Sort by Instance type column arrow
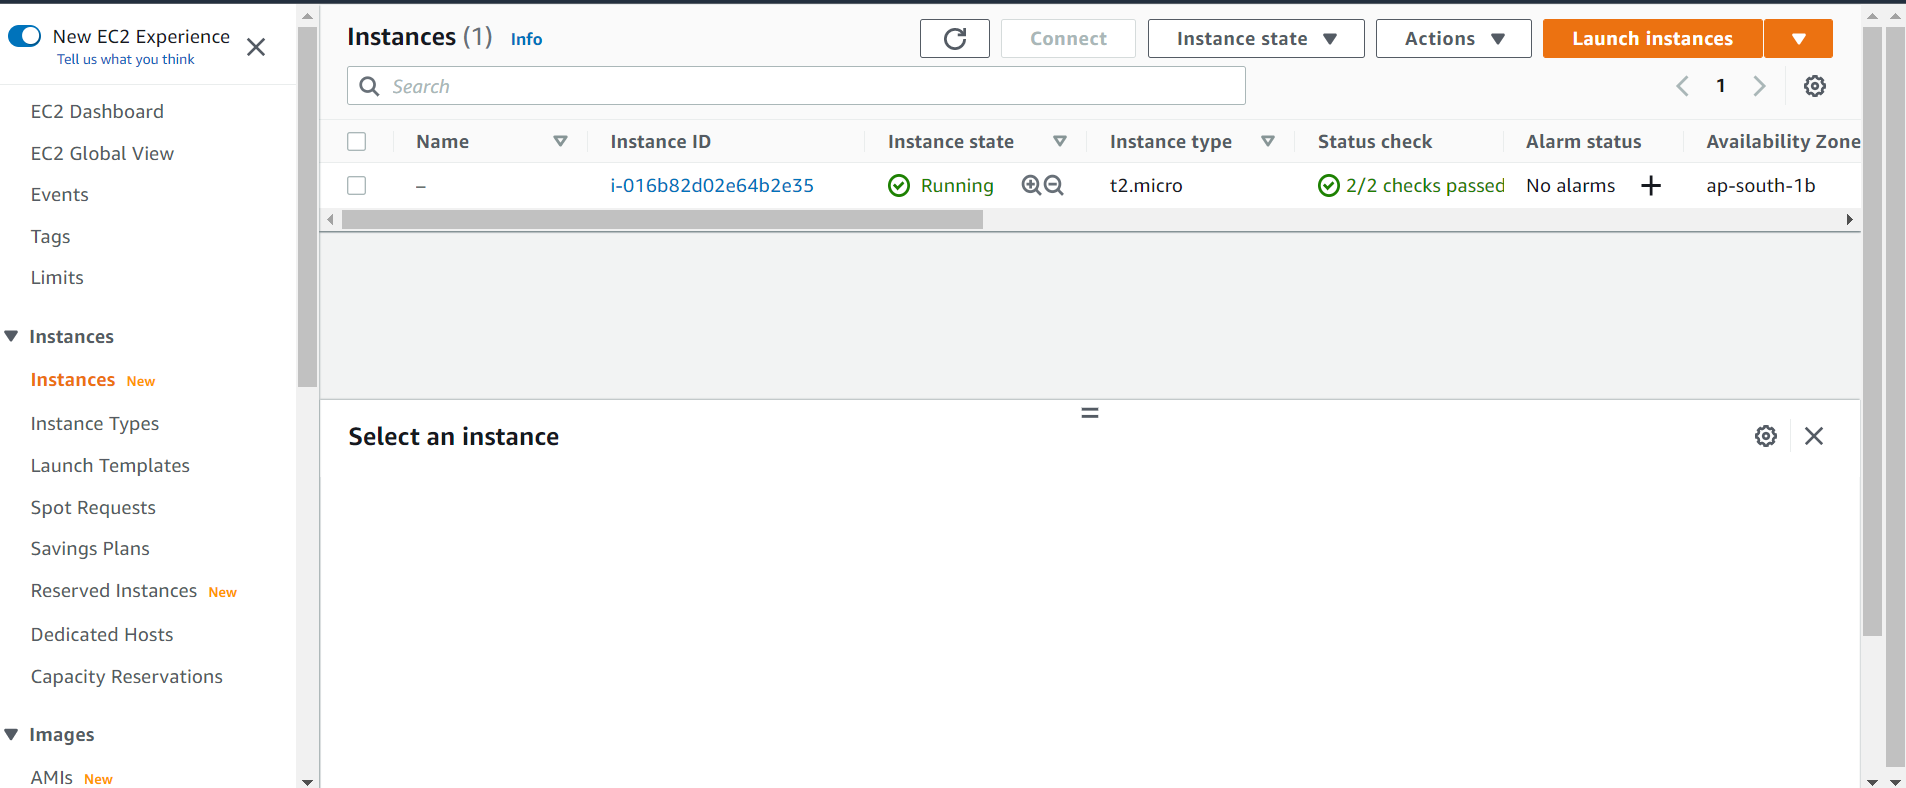The width and height of the screenshot is (1906, 788). (x=1268, y=142)
